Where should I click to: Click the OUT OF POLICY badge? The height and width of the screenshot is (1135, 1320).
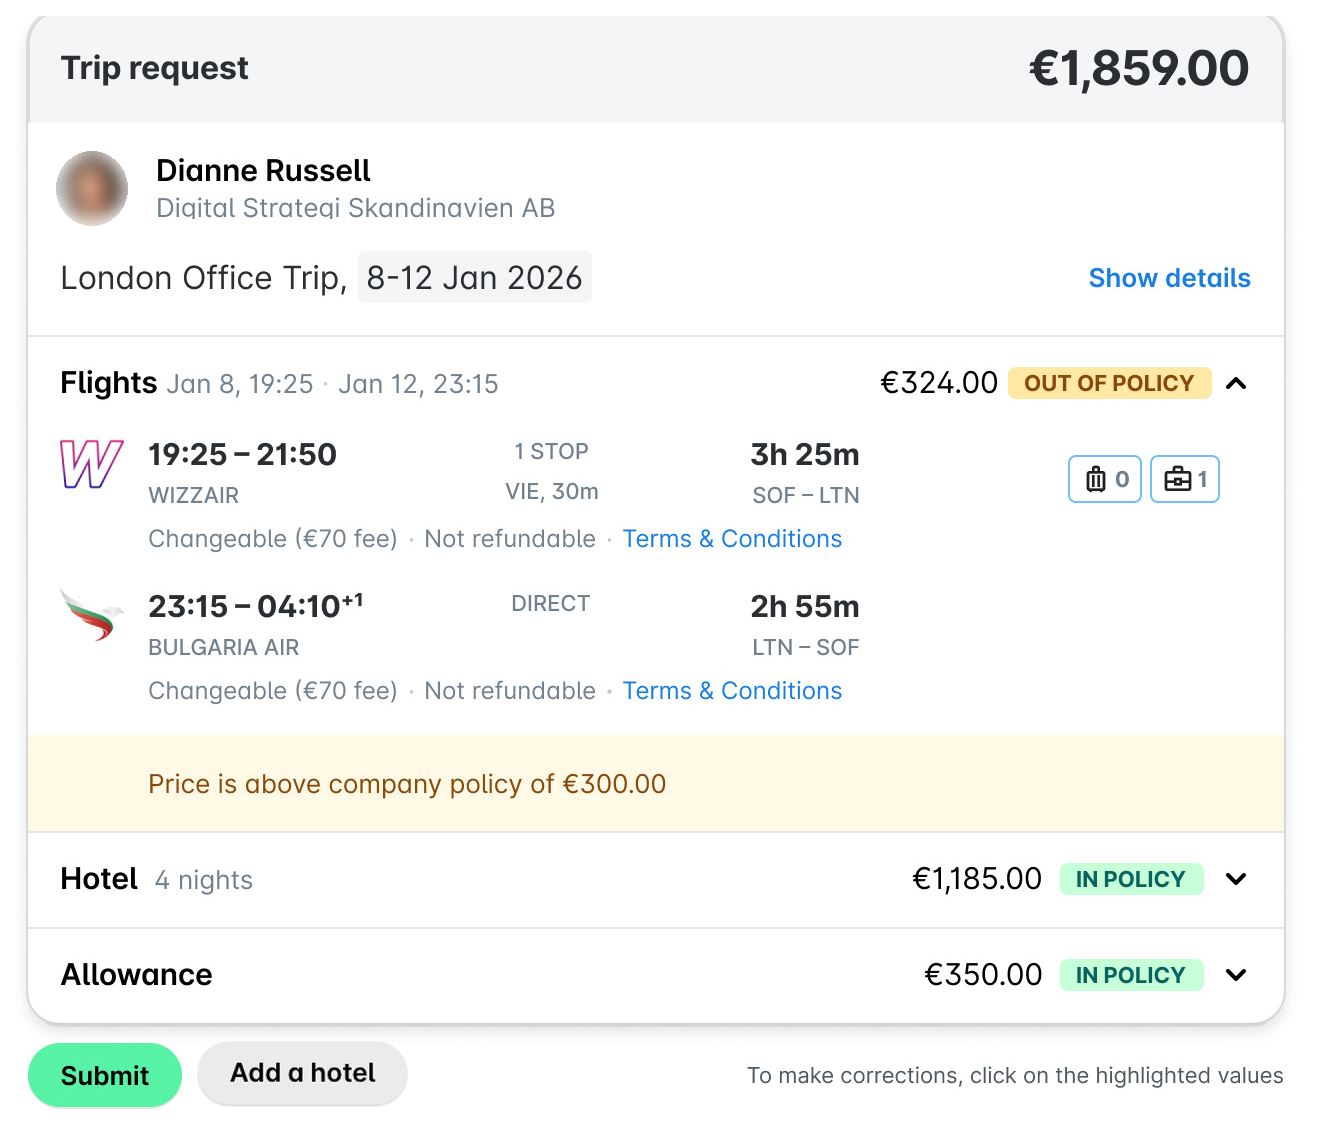pyautogui.click(x=1109, y=383)
